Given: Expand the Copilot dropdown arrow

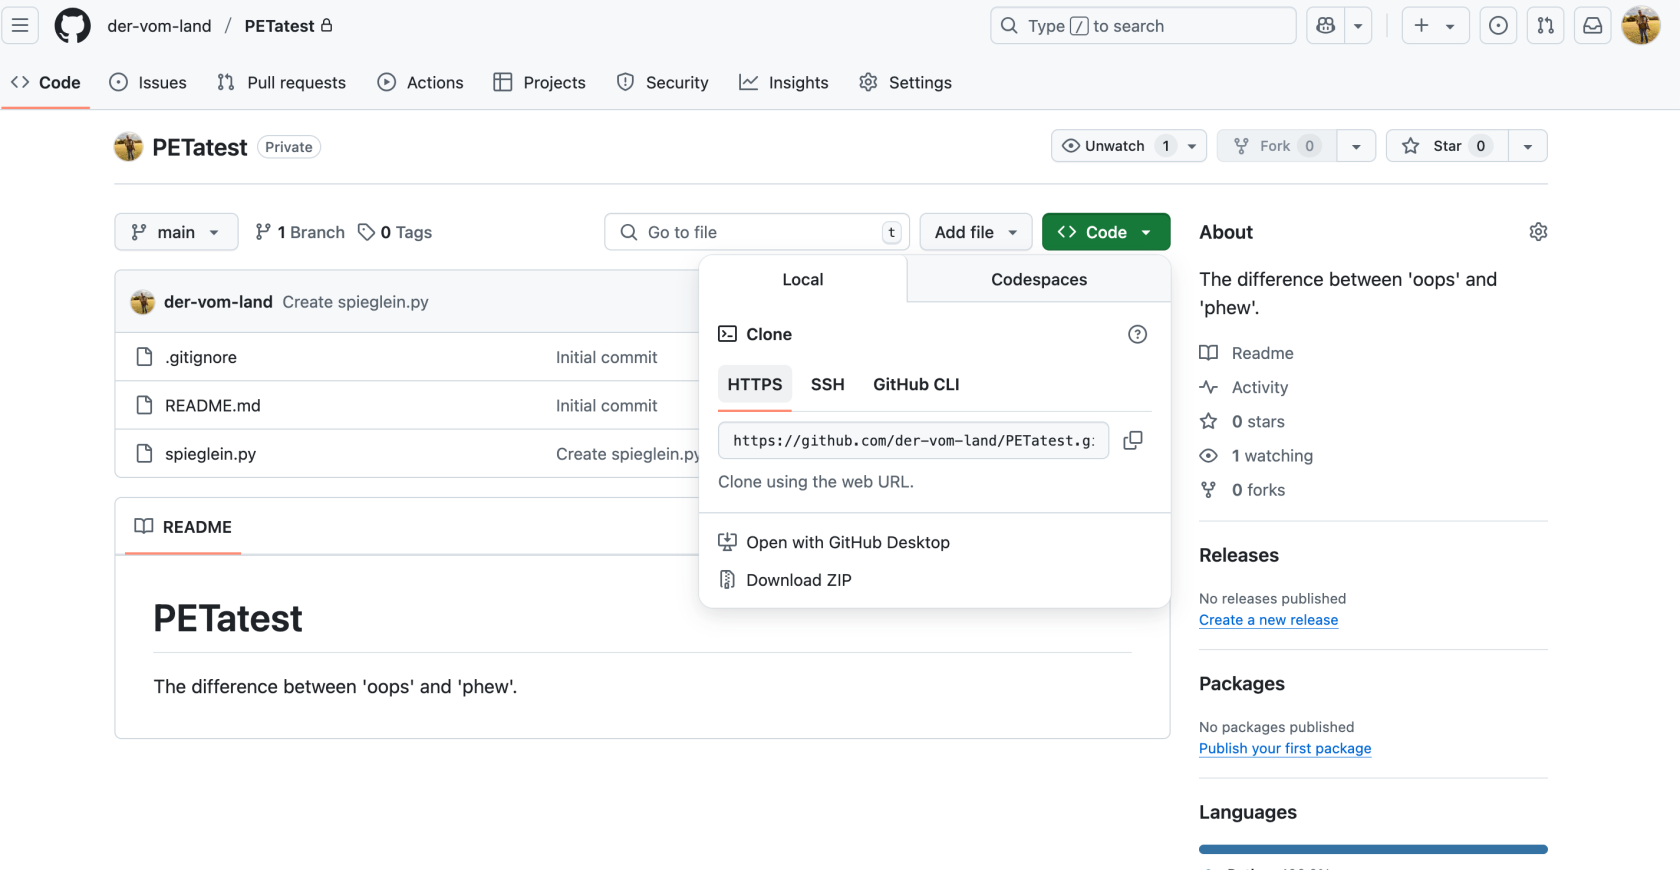Looking at the screenshot, I should (x=1358, y=26).
